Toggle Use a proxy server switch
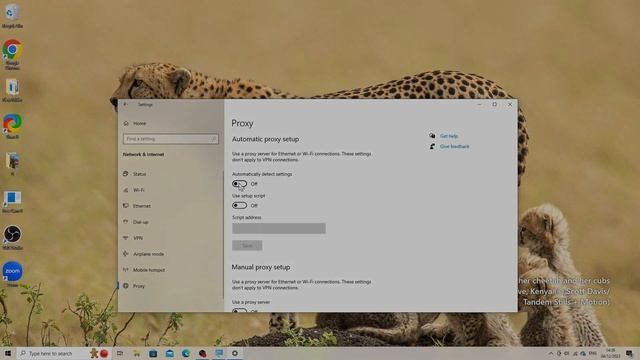Viewport: 640px width, 360px height. click(x=240, y=310)
